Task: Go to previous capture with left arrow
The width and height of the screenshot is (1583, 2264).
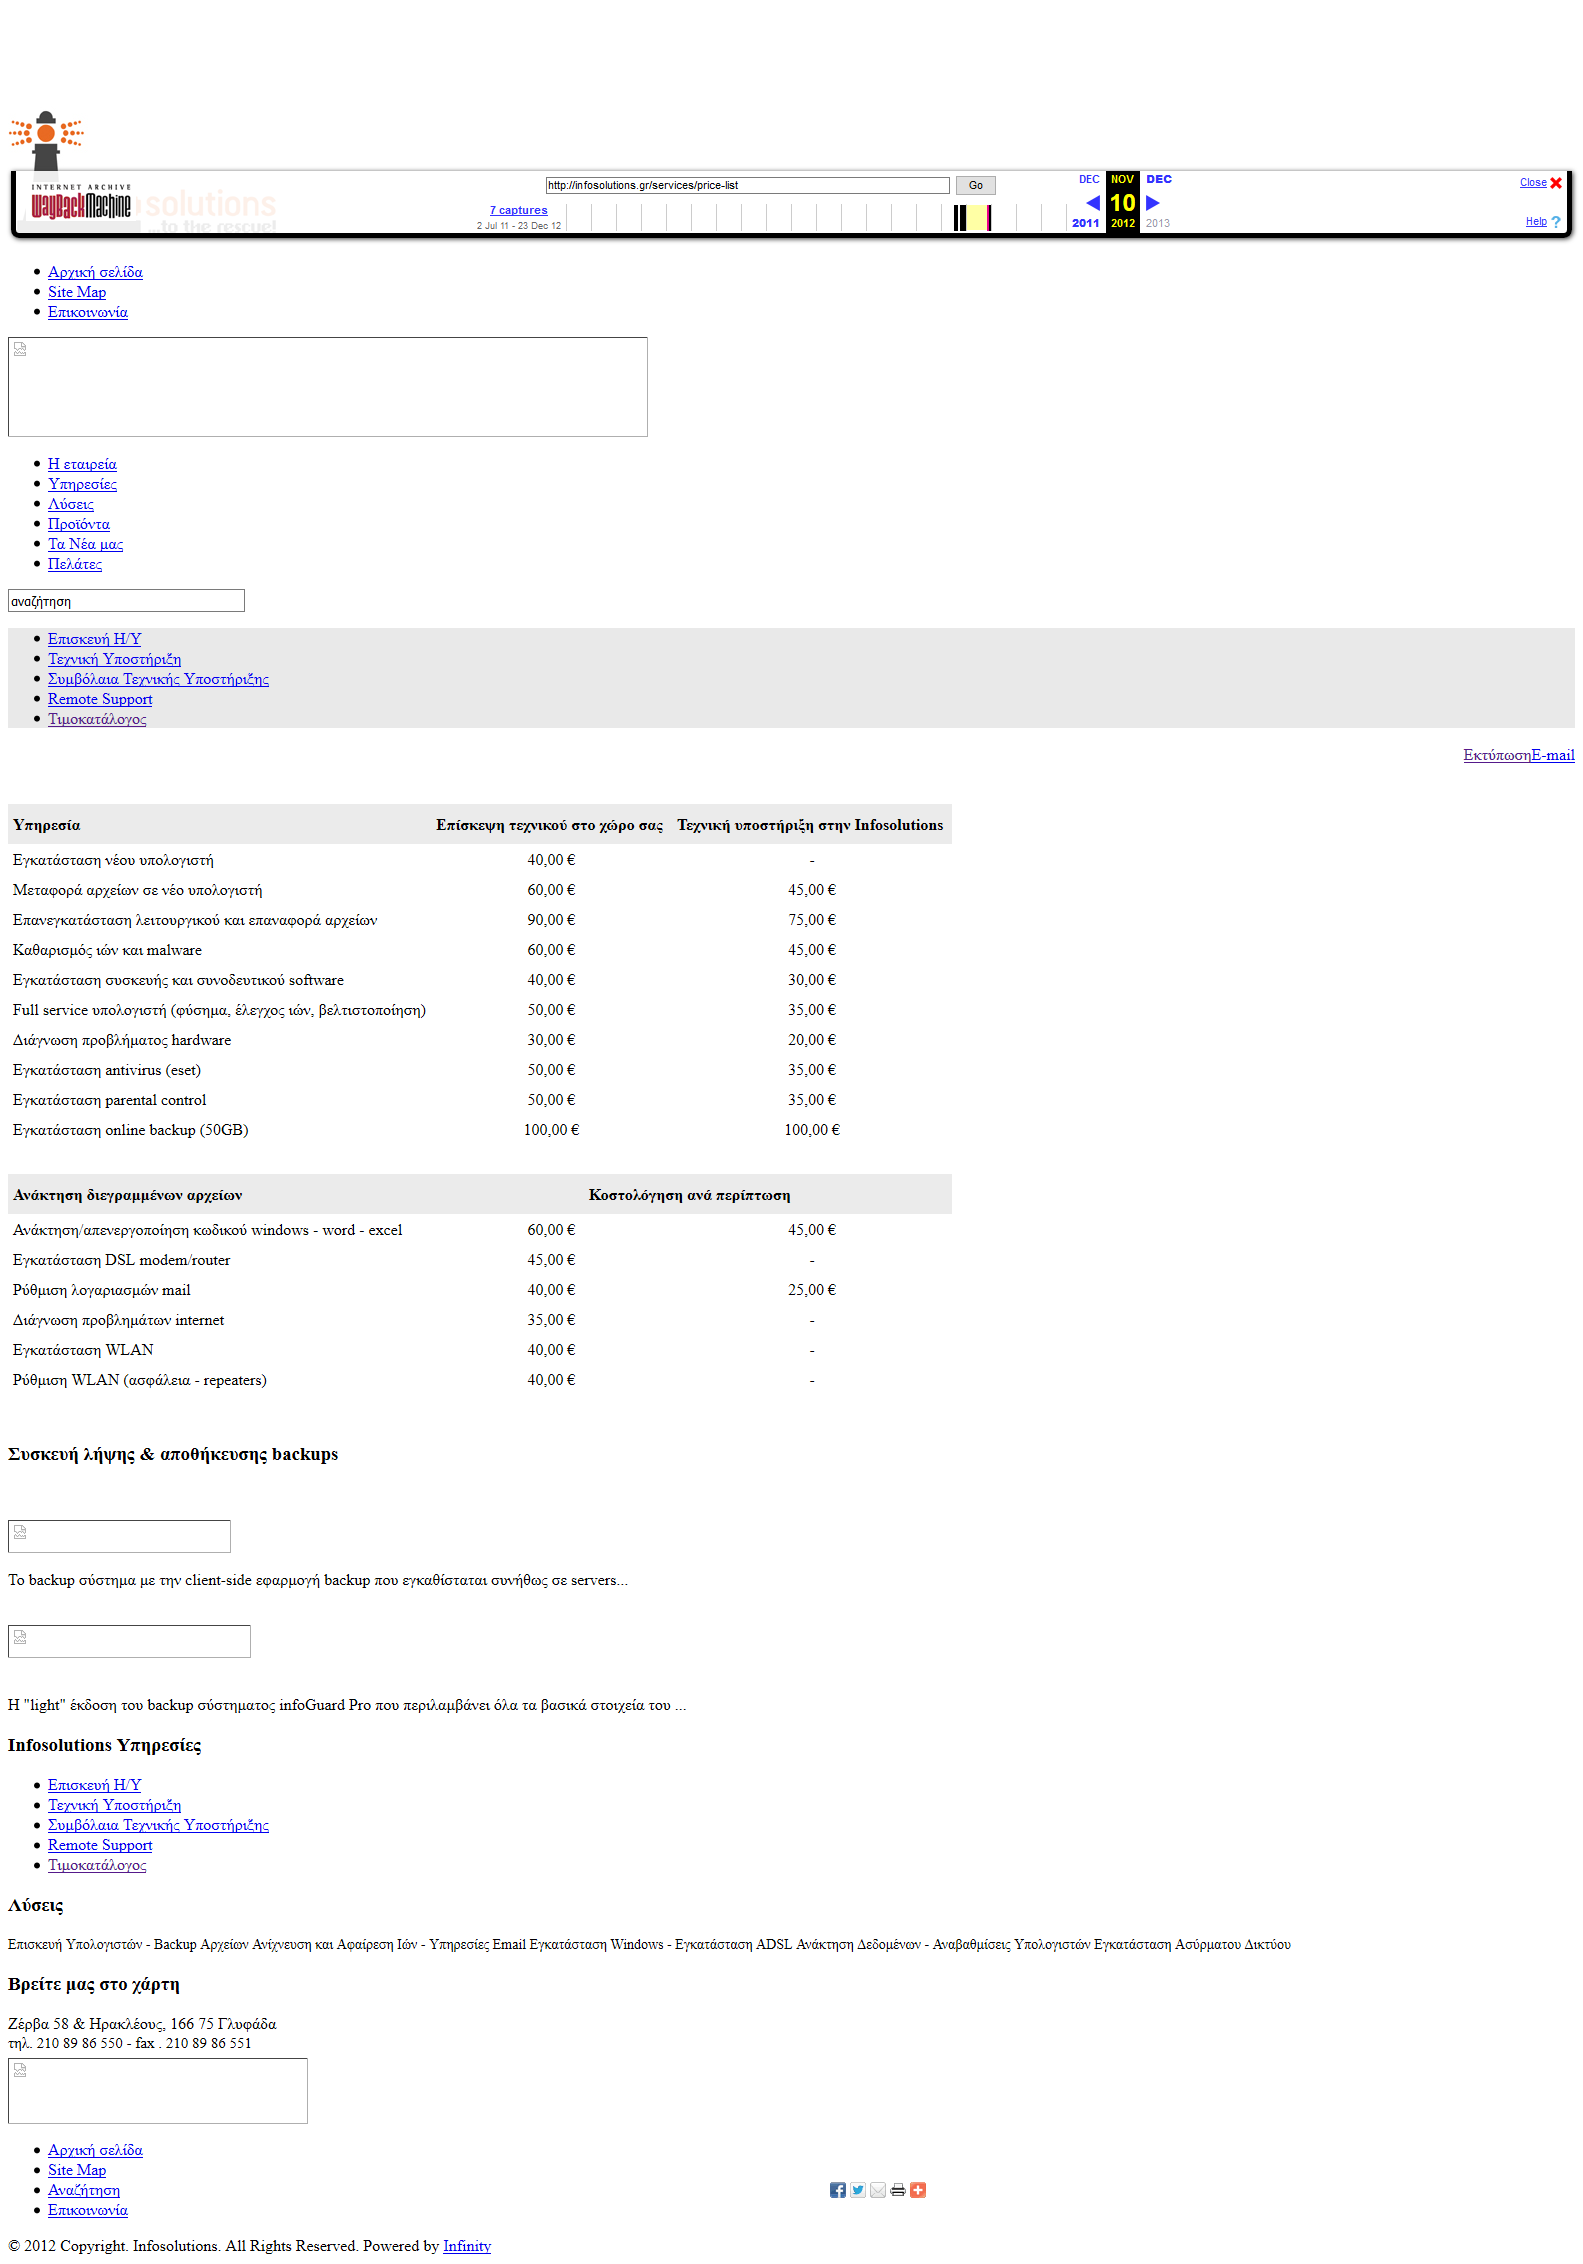Action: 1092,203
